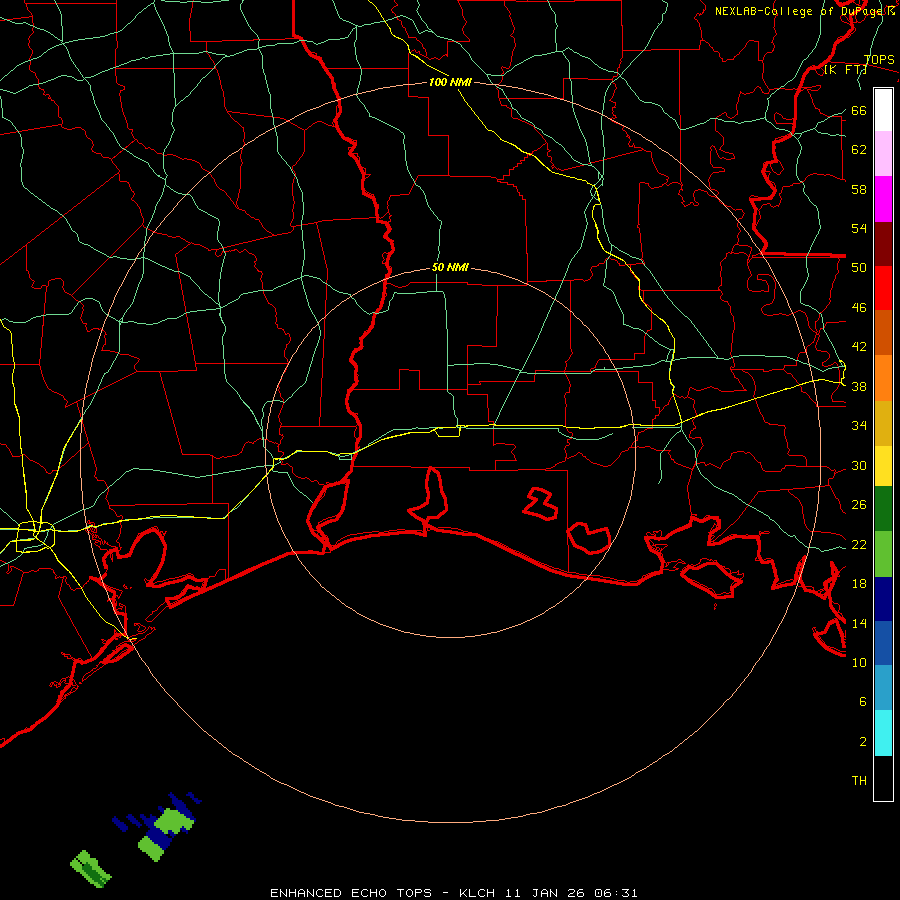900x900 pixels.
Task: Click the 66 legend value
Action: coord(859,110)
